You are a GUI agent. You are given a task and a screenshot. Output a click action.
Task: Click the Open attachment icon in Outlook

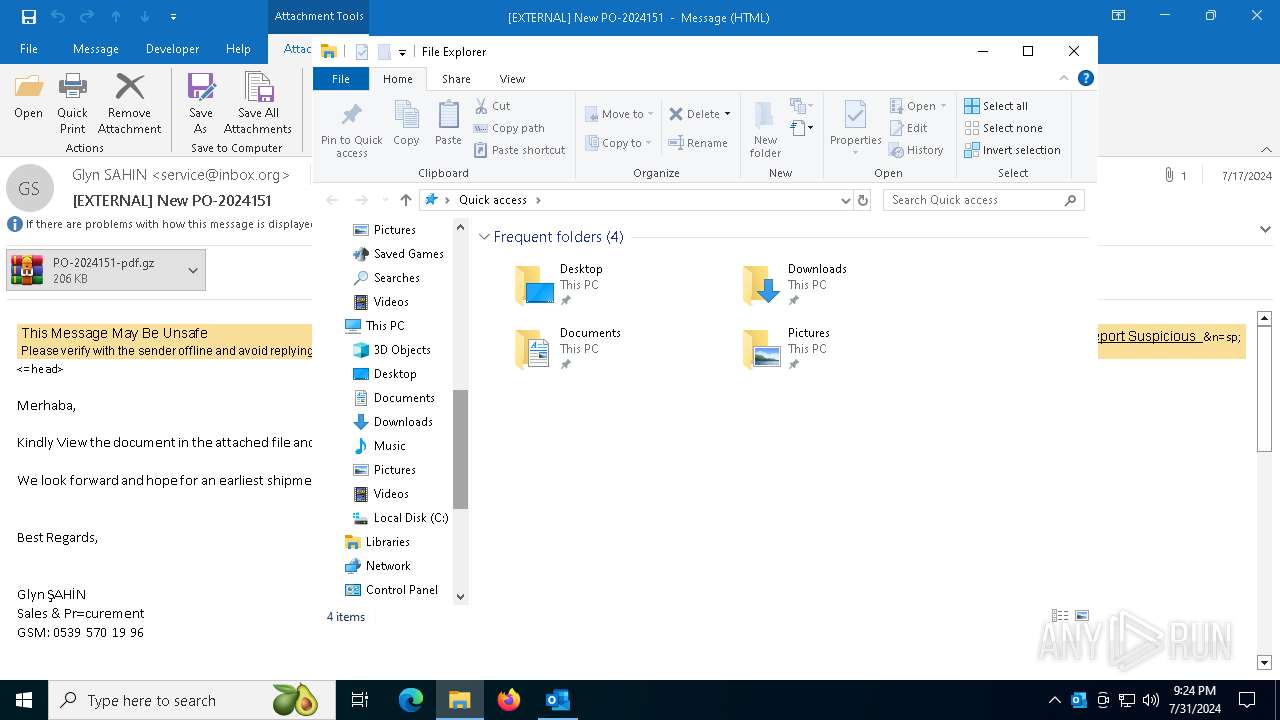28,88
